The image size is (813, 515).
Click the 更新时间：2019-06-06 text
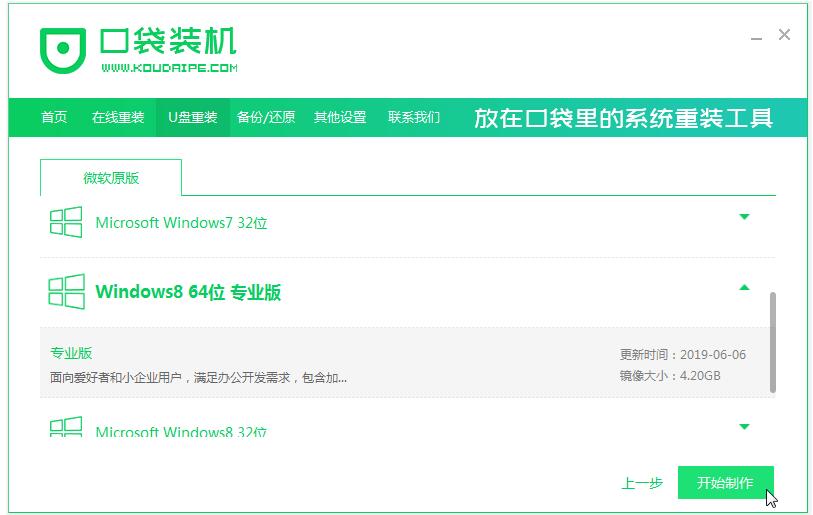pyautogui.click(x=682, y=355)
